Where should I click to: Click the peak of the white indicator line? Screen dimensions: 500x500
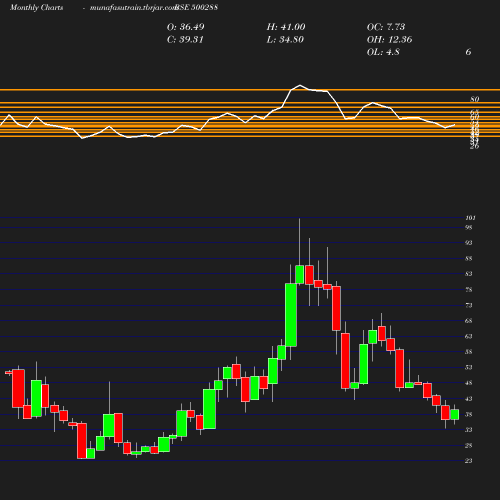pyautogui.click(x=300, y=85)
